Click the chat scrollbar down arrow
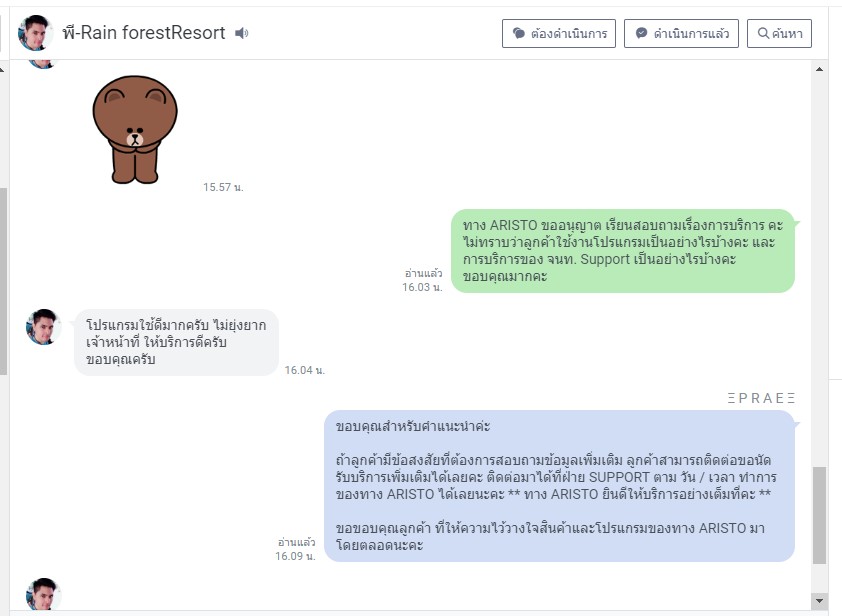The height and width of the screenshot is (616, 842). [819, 601]
